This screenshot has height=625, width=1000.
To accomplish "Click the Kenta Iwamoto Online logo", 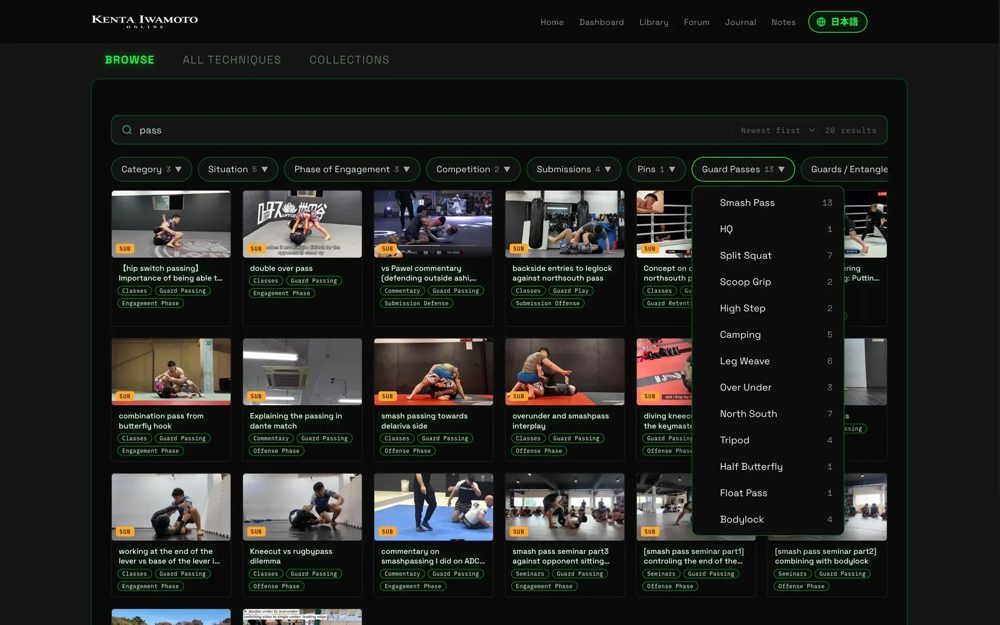I will click(x=145, y=21).
